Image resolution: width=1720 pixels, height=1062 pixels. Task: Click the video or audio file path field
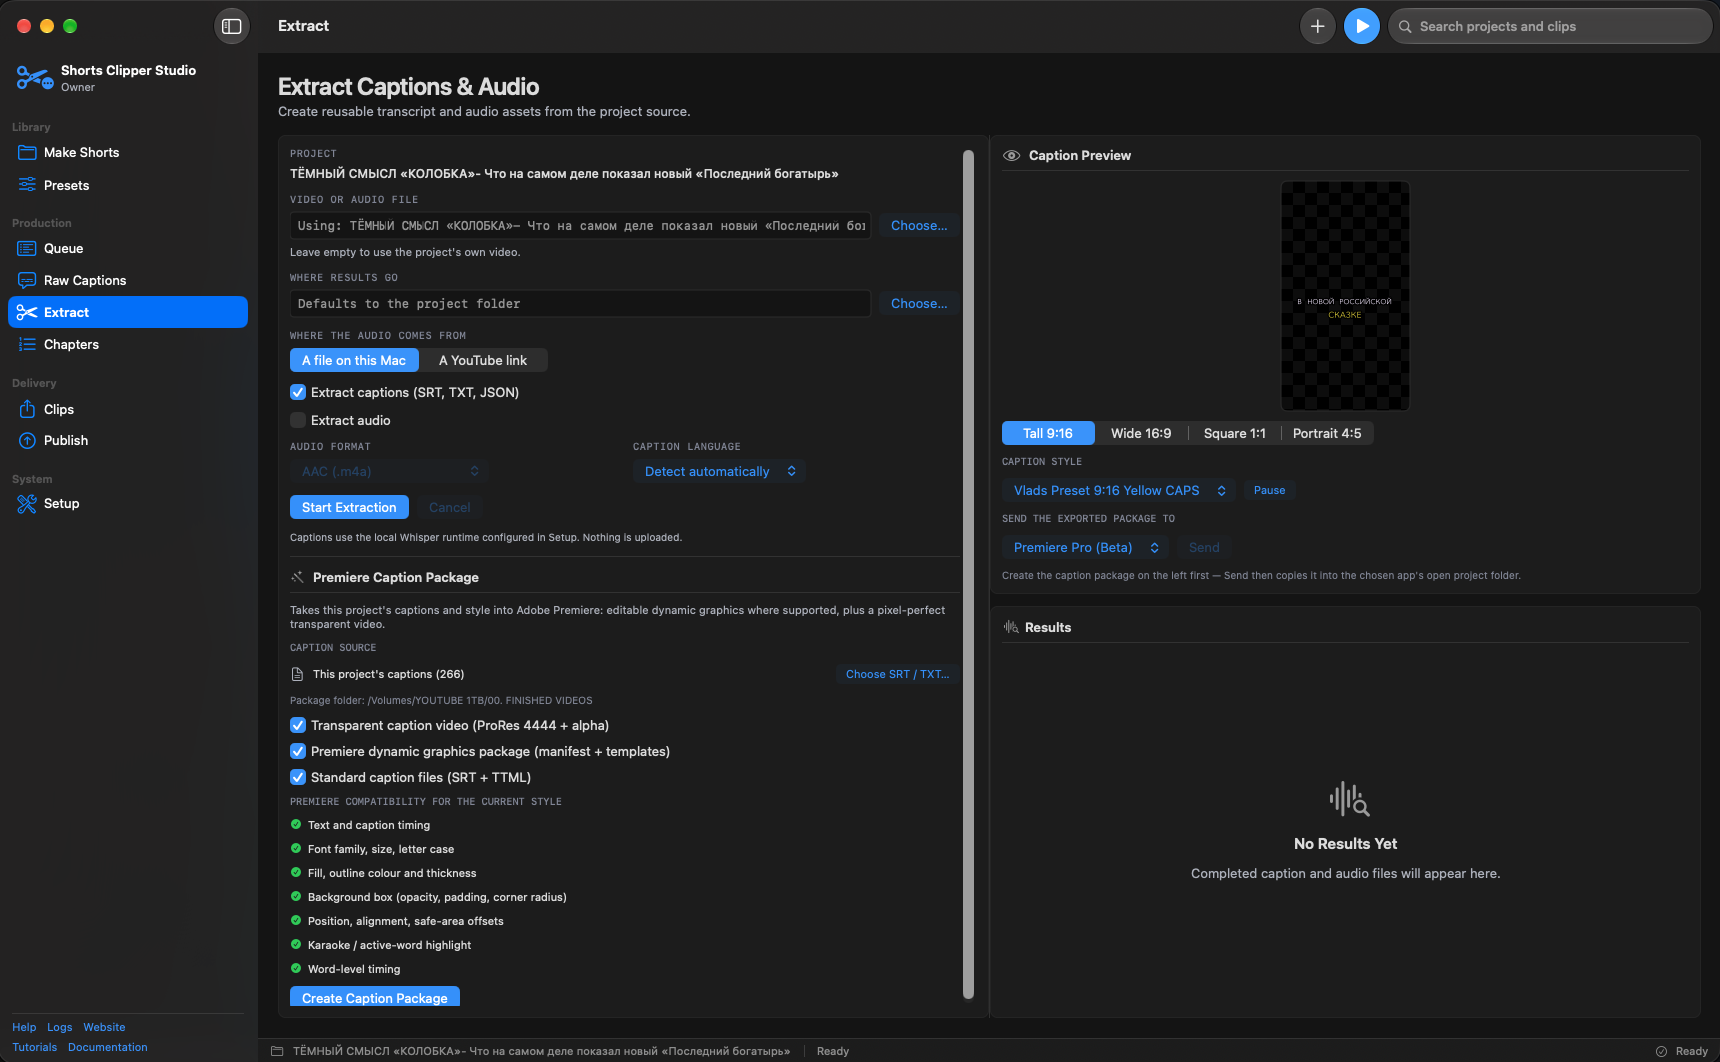pyautogui.click(x=580, y=226)
